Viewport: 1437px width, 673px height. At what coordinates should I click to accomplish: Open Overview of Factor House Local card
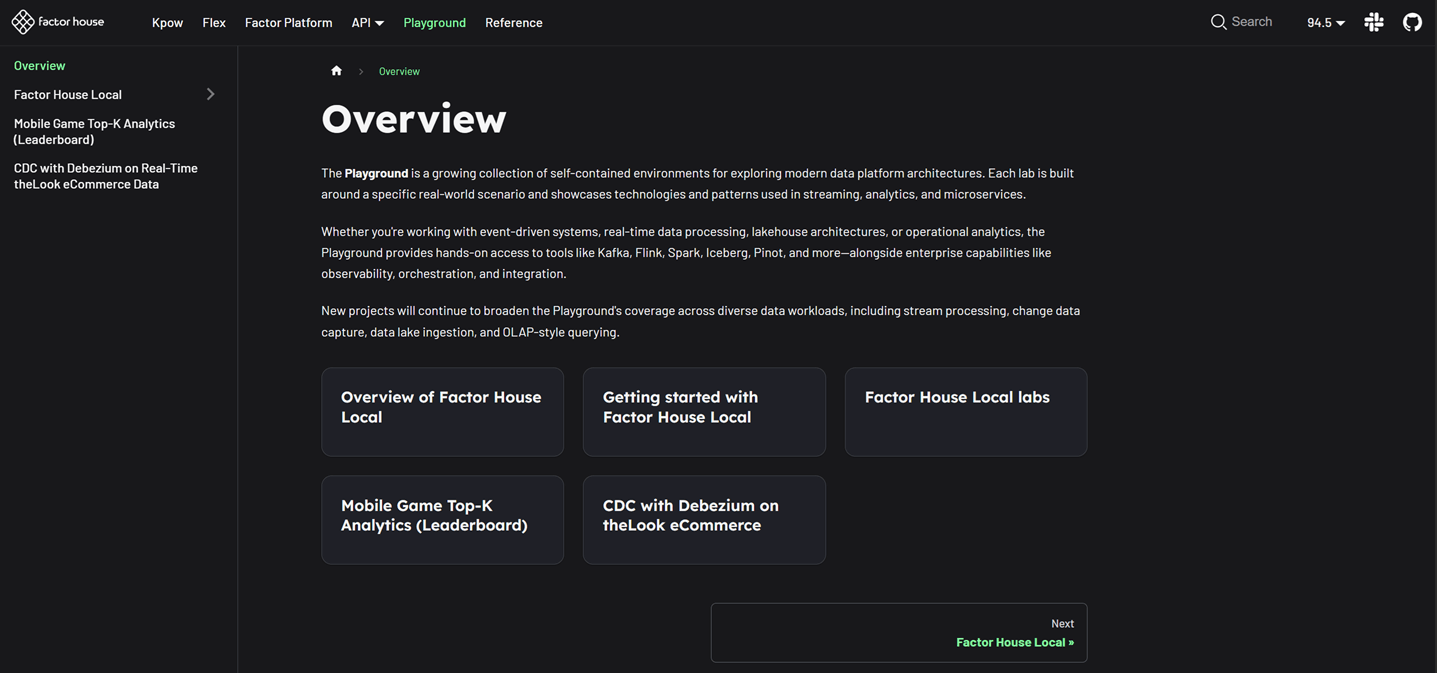pos(442,411)
